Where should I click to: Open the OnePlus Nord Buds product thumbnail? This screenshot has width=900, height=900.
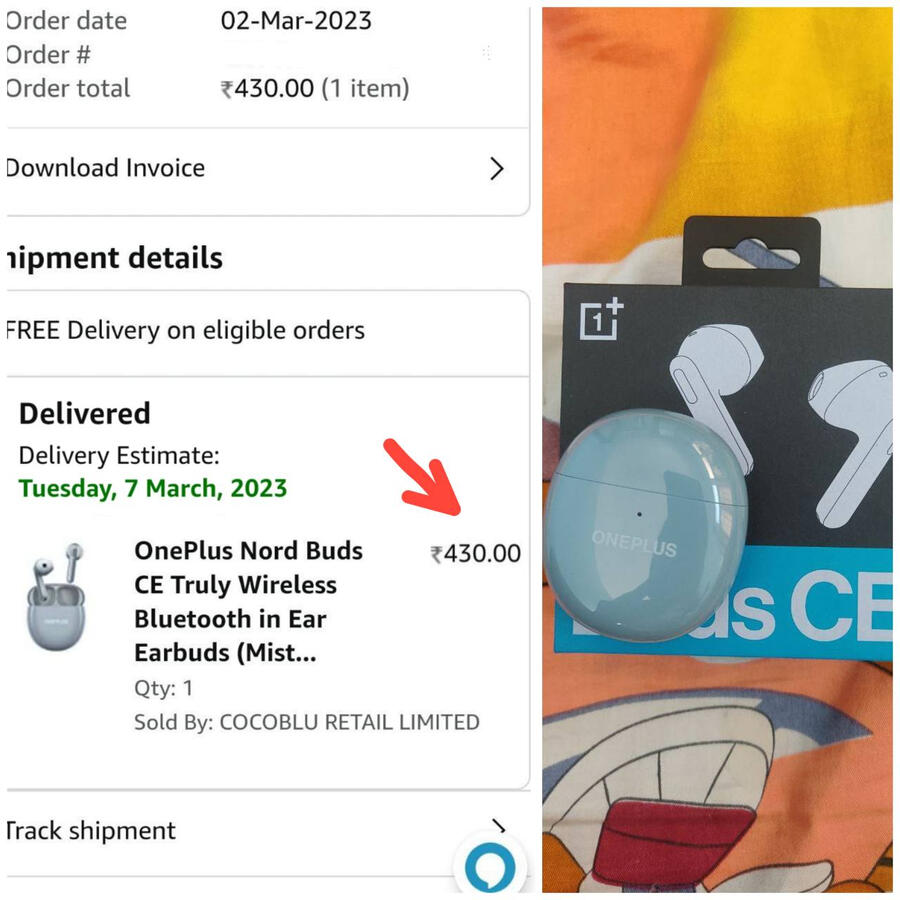[x=55, y=598]
